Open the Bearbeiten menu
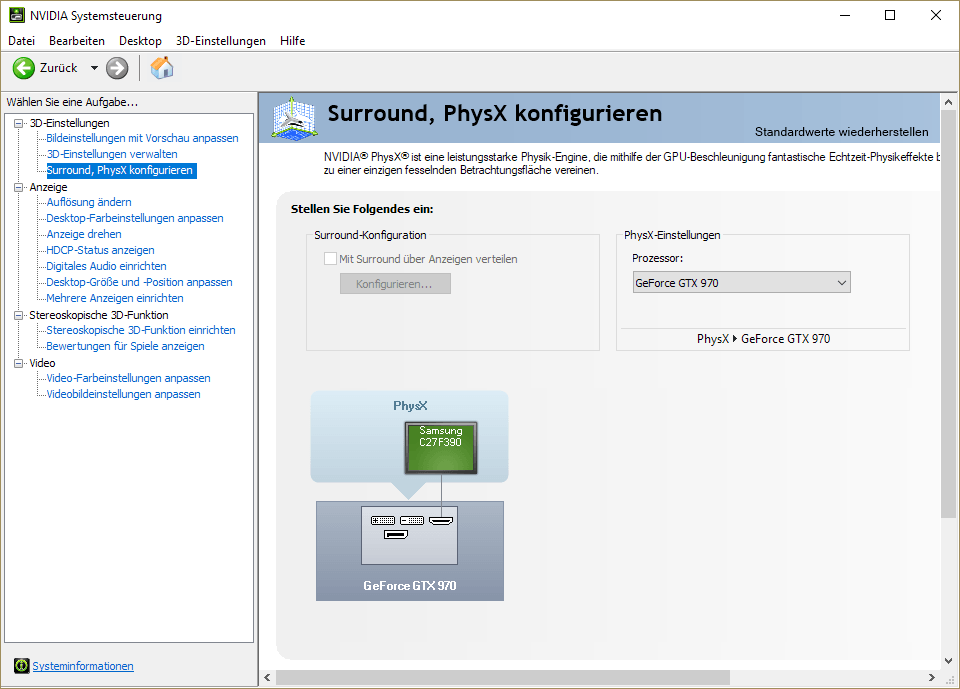960x689 pixels. (x=77, y=40)
